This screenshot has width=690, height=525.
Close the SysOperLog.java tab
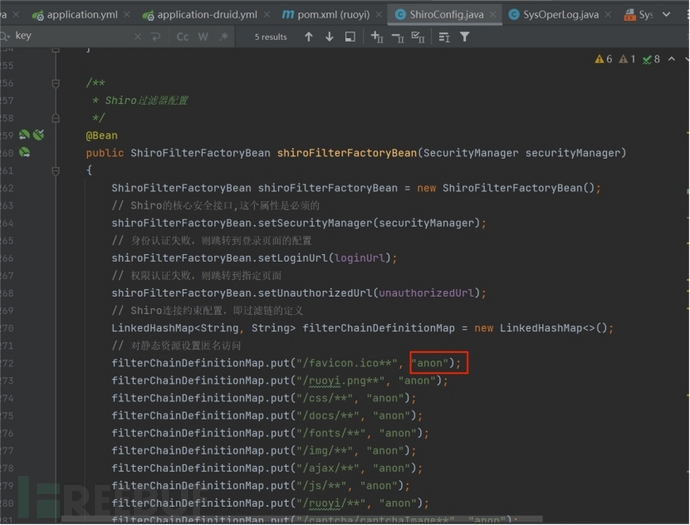click(x=608, y=15)
